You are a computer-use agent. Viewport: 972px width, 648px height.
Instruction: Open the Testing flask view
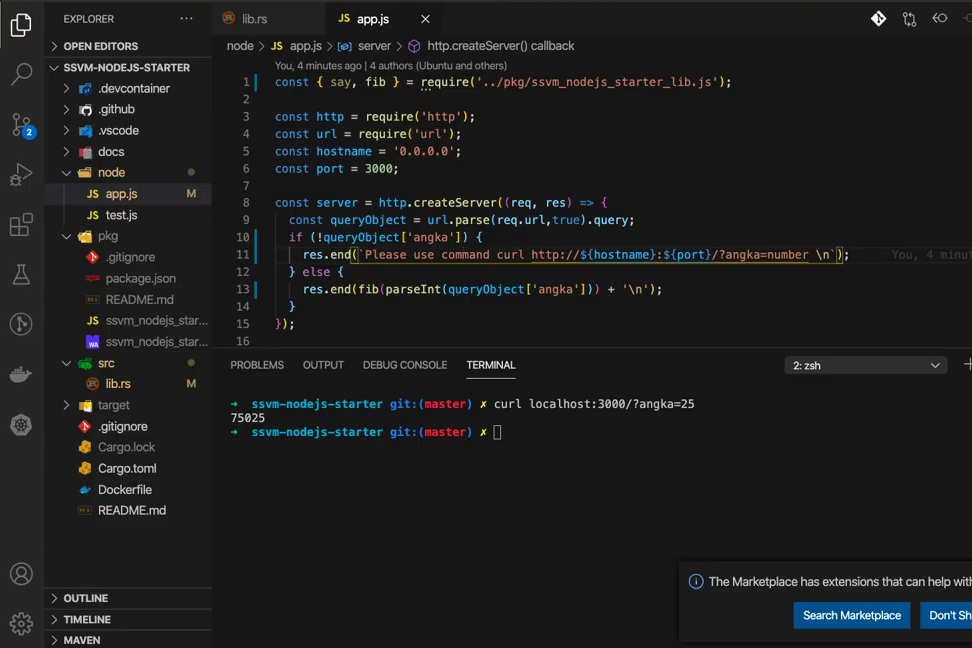(21, 274)
